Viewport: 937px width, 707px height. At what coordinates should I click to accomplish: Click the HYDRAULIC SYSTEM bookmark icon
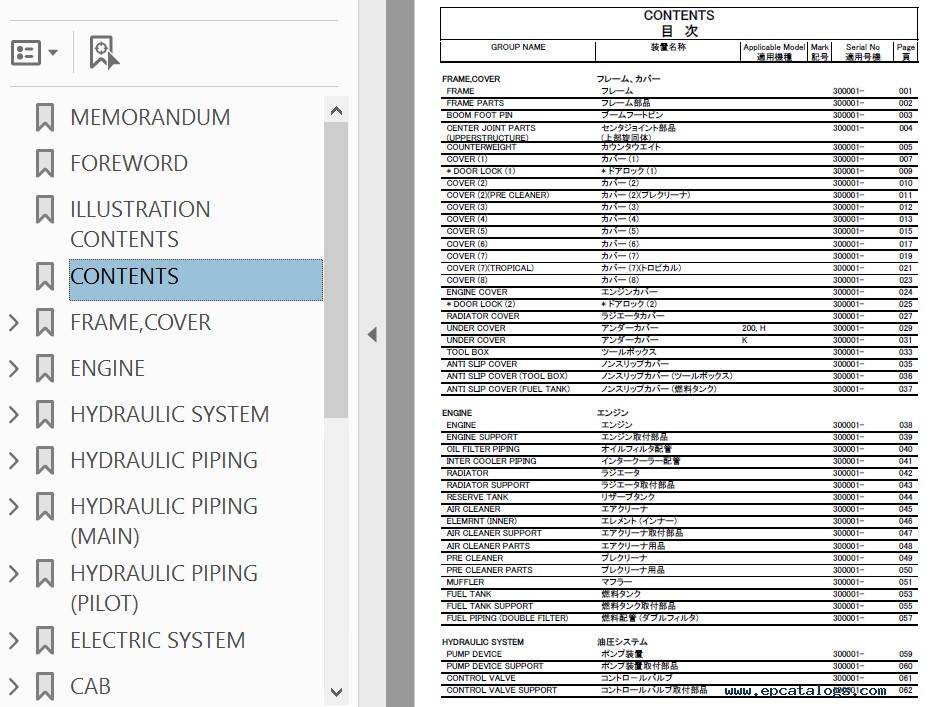coord(45,414)
